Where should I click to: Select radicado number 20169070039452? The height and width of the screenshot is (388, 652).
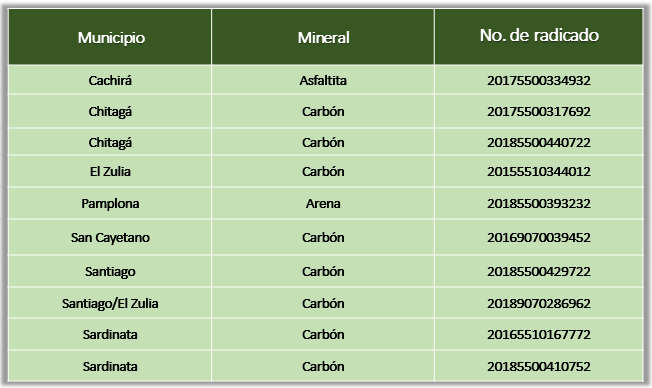tap(539, 237)
